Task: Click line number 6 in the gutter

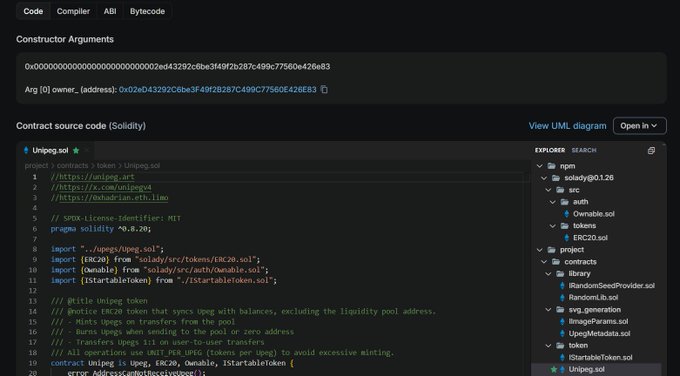Action: [x=35, y=229]
